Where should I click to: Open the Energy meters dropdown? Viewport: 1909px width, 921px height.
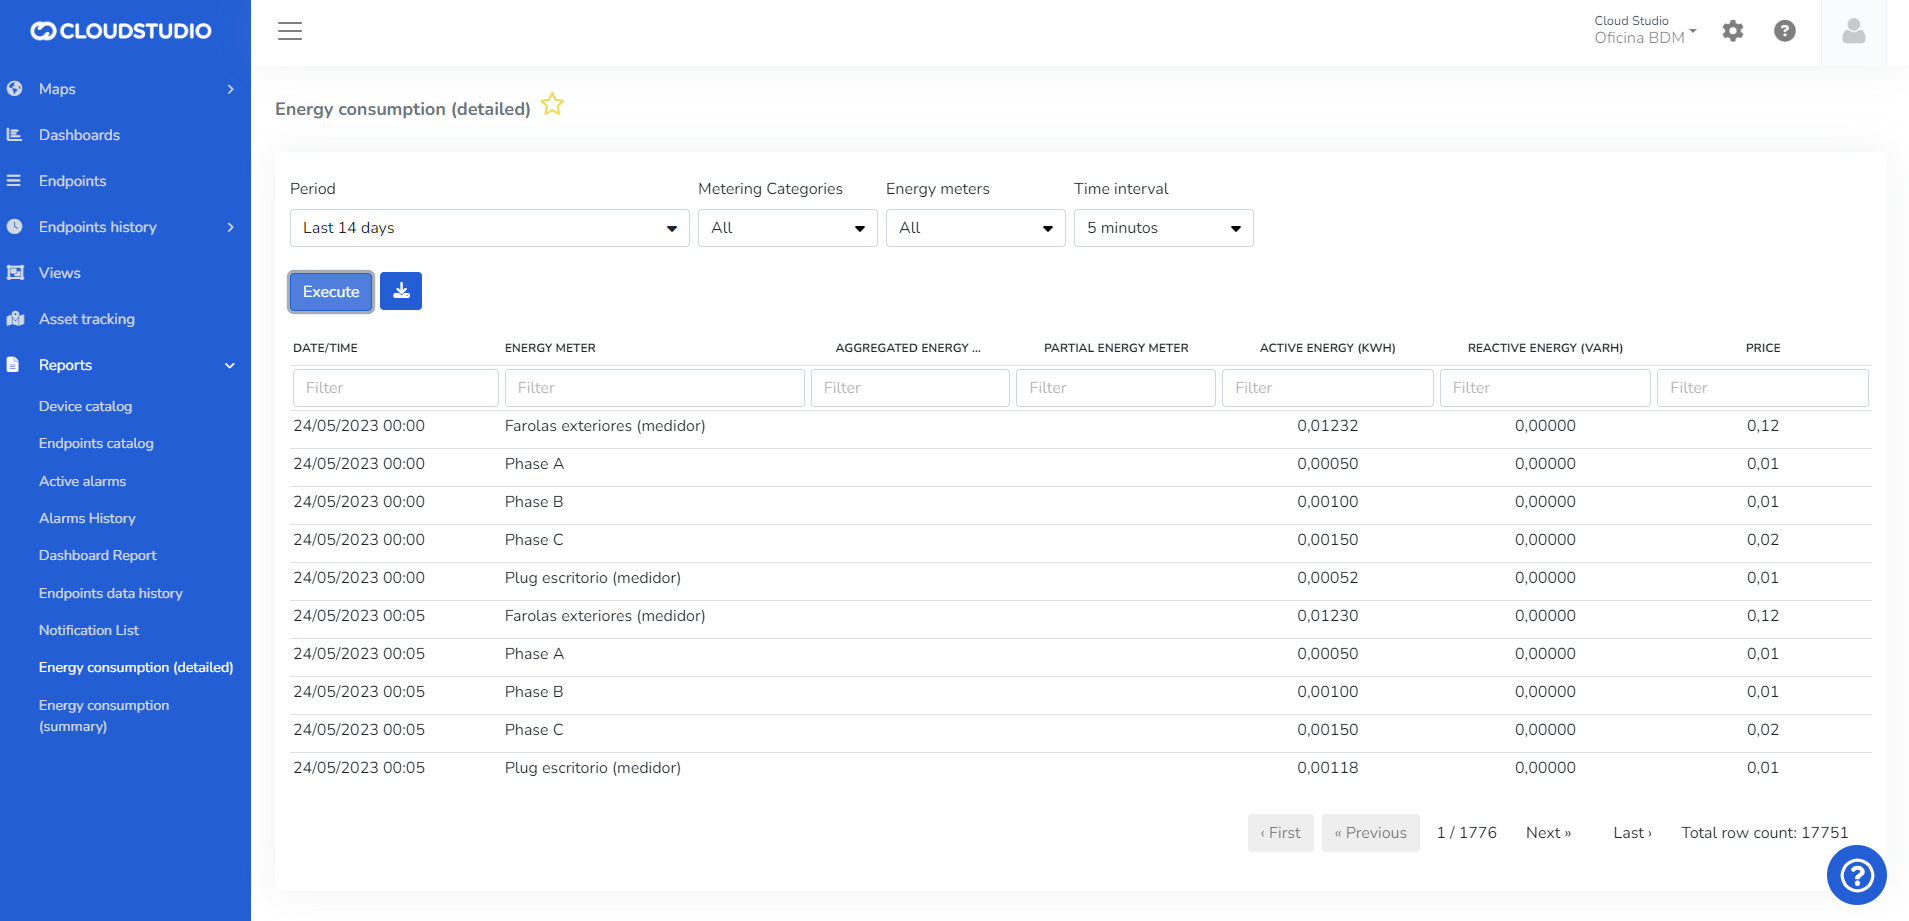975,228
